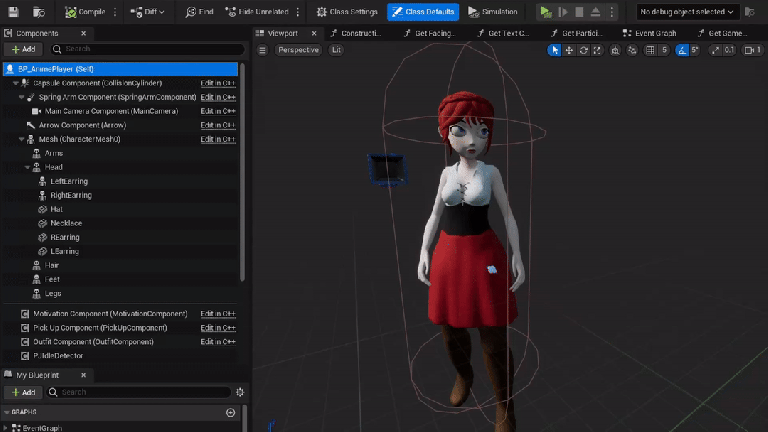Toggle Hide Unrelated nodes

click(257, 12)
